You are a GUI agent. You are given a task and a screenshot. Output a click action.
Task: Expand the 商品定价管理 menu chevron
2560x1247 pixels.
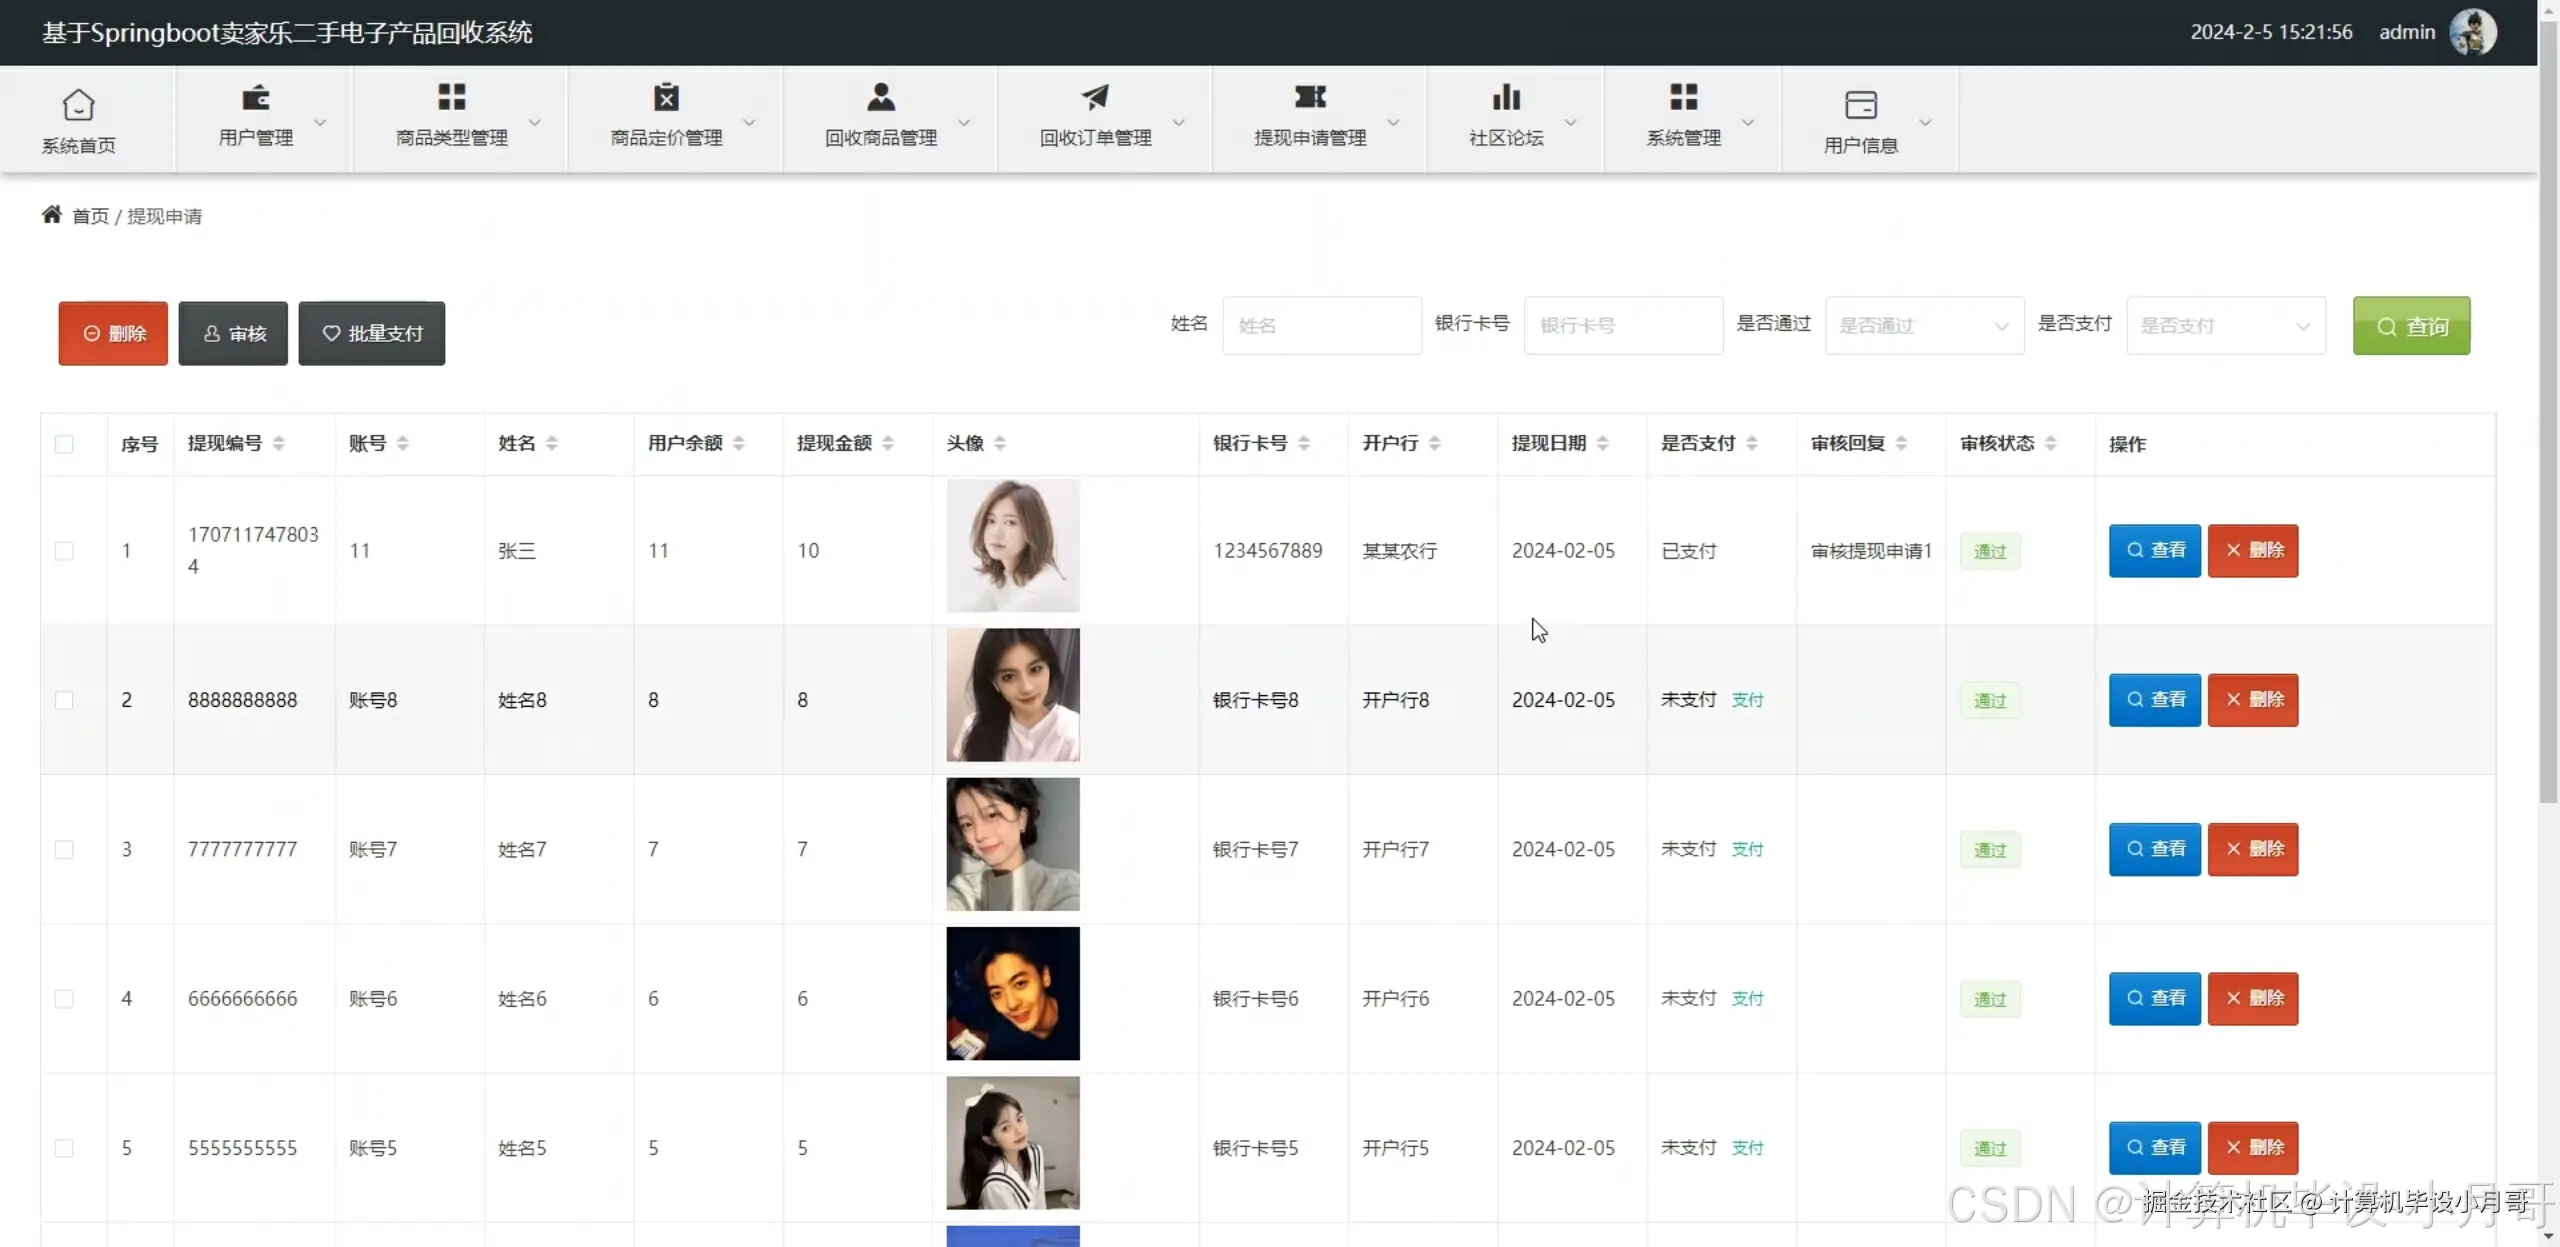(x=749, y=122)
